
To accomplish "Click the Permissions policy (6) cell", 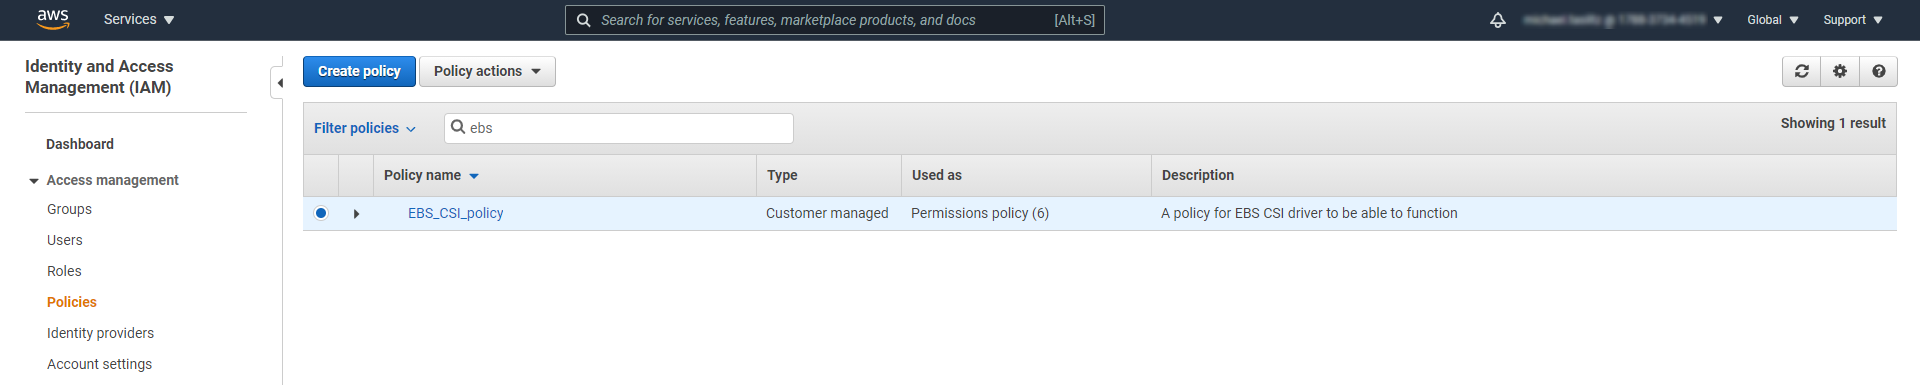I will 979,213.
